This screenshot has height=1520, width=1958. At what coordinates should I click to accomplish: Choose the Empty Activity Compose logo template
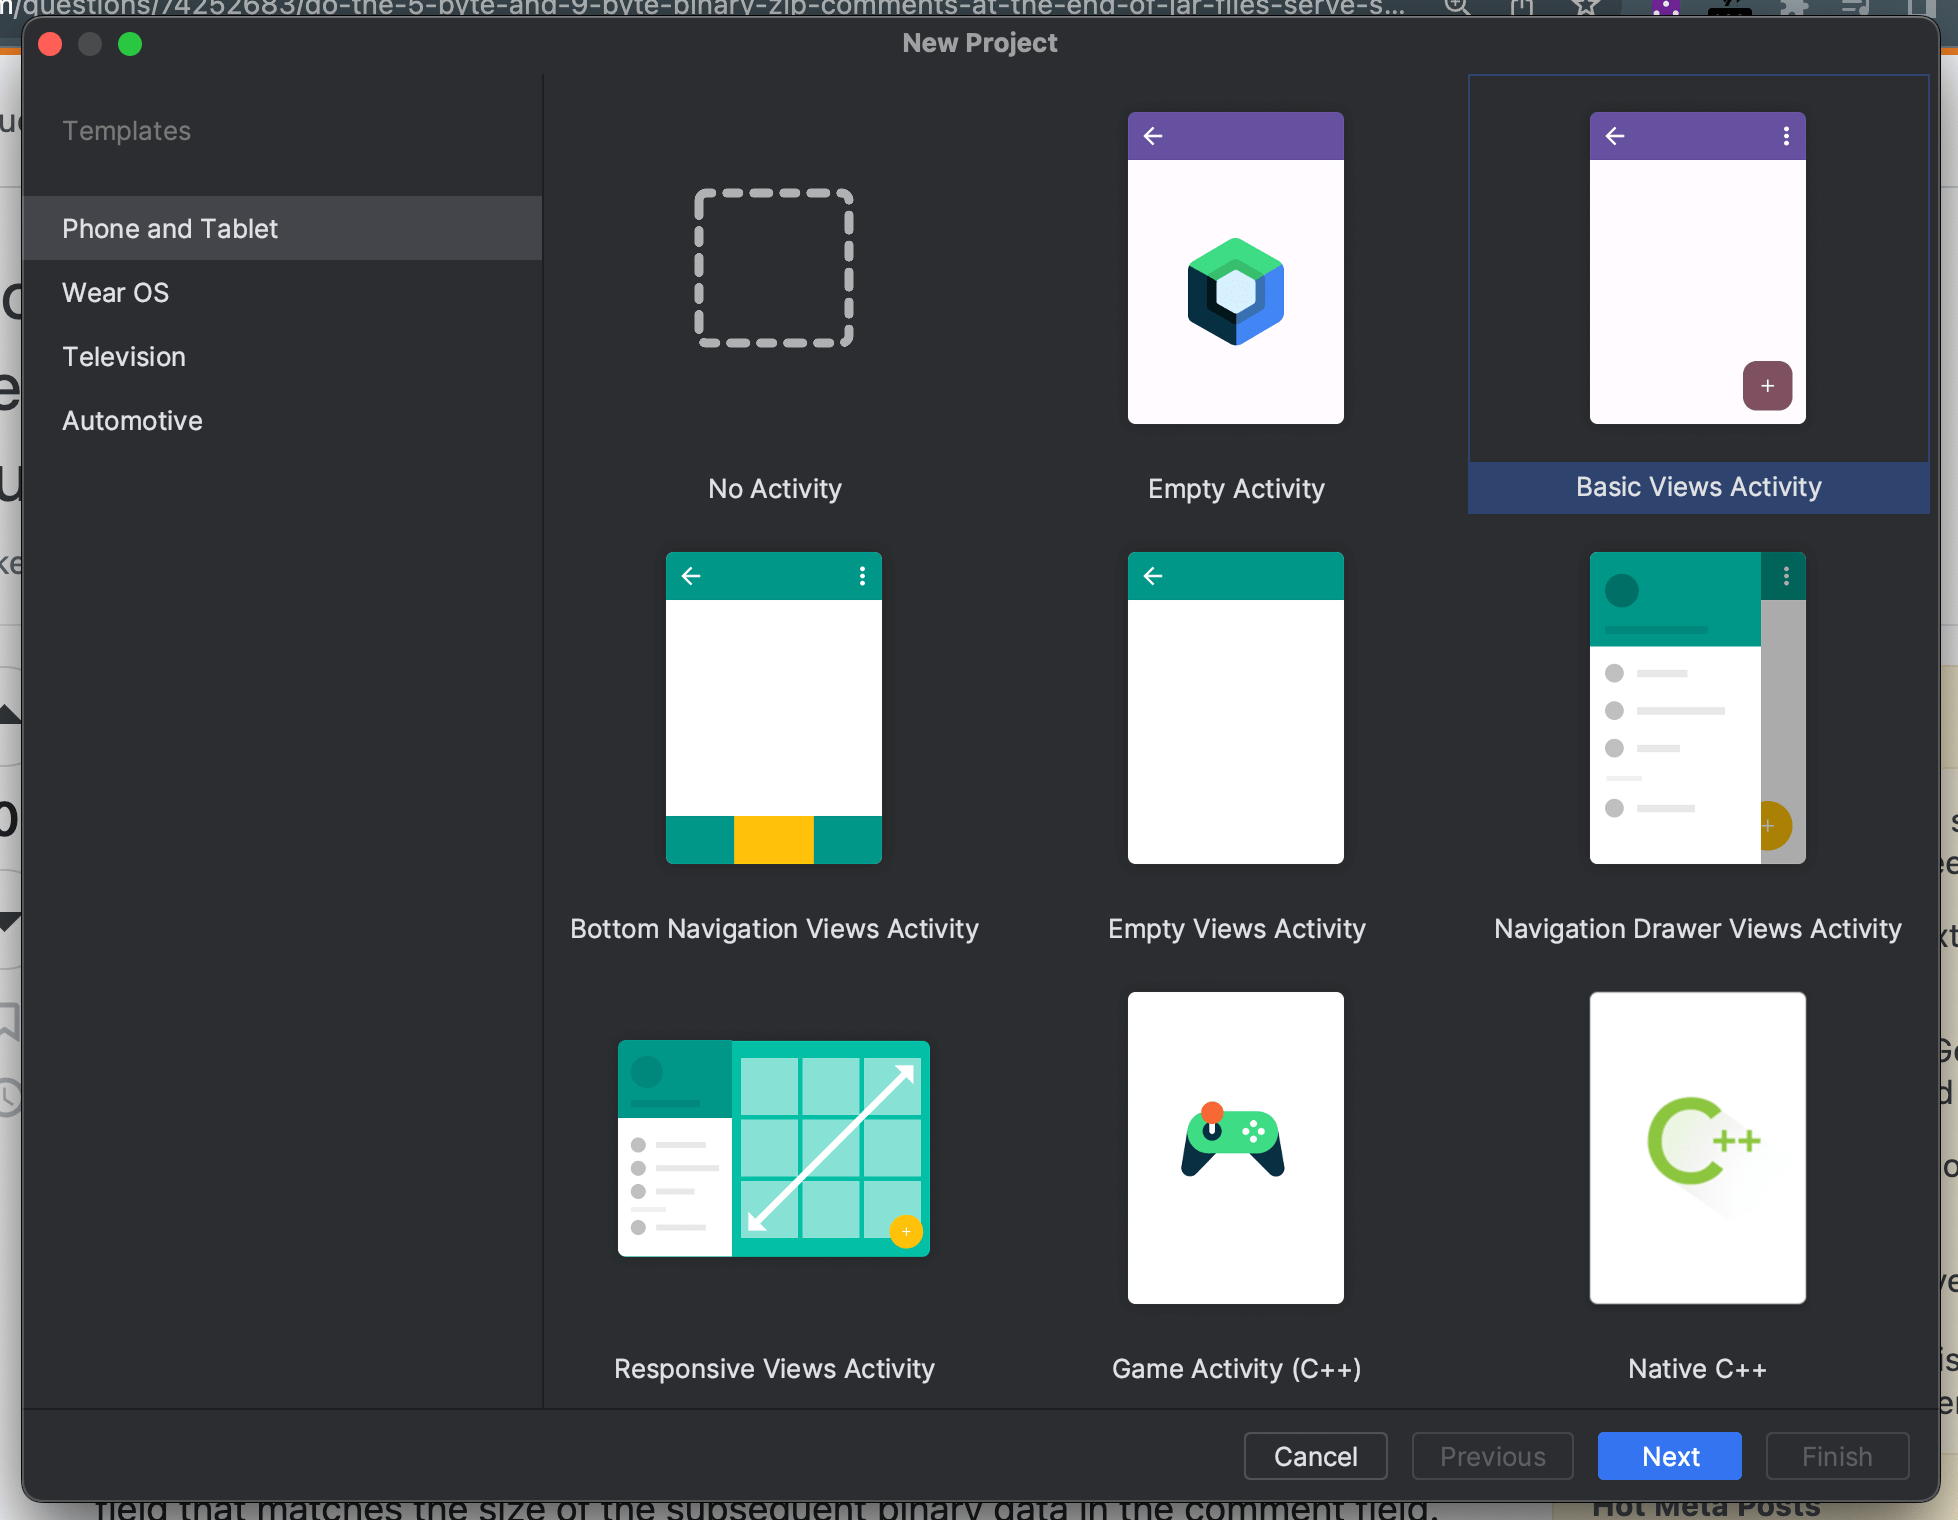(x=1235, y=268)
